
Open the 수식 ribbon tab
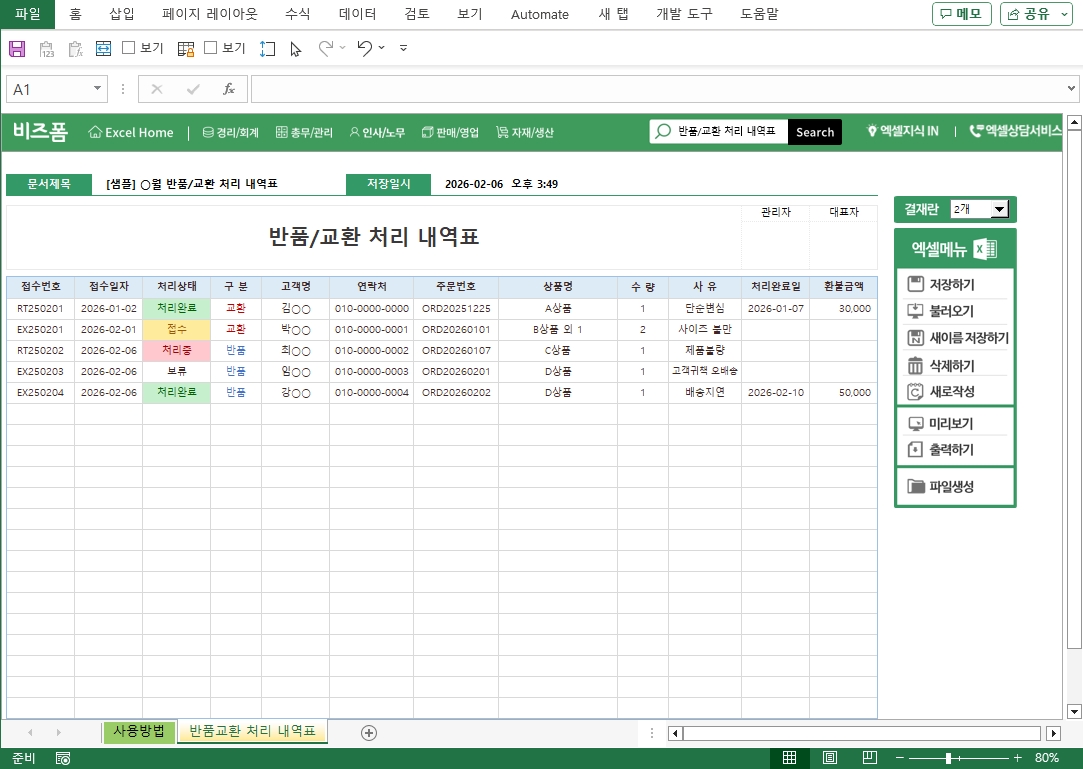(x=297, y=14)
